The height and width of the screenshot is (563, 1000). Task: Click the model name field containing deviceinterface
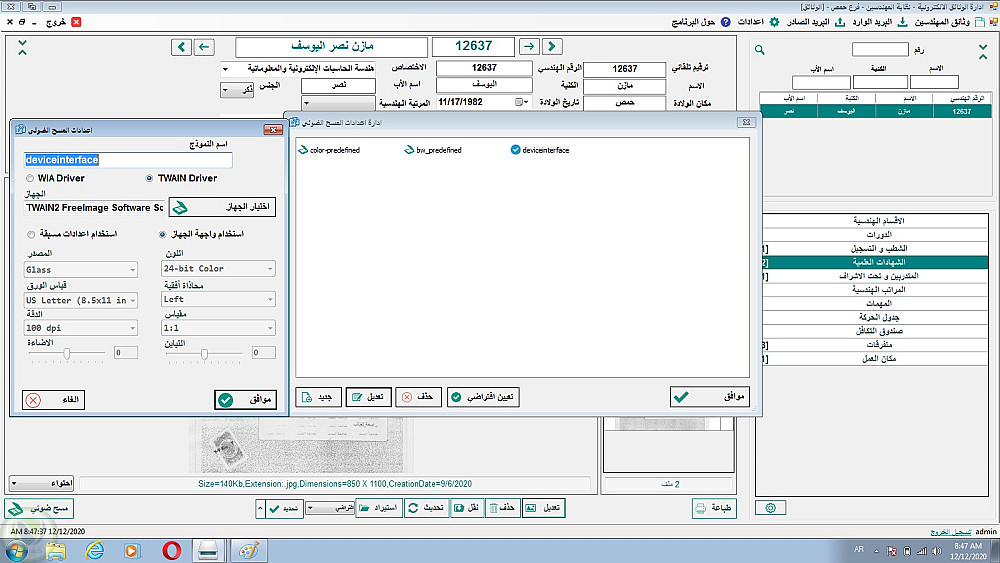128,160
